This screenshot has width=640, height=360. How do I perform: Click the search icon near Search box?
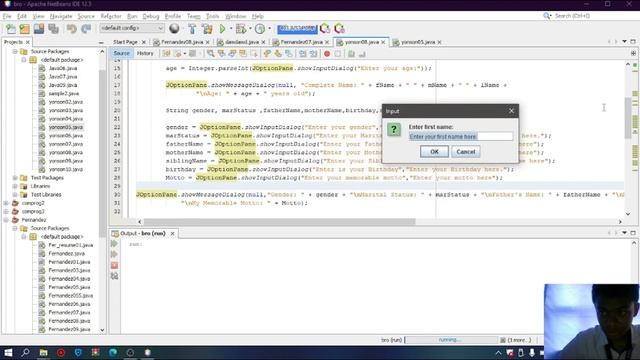pyautogui.click(x=547, y=16)
